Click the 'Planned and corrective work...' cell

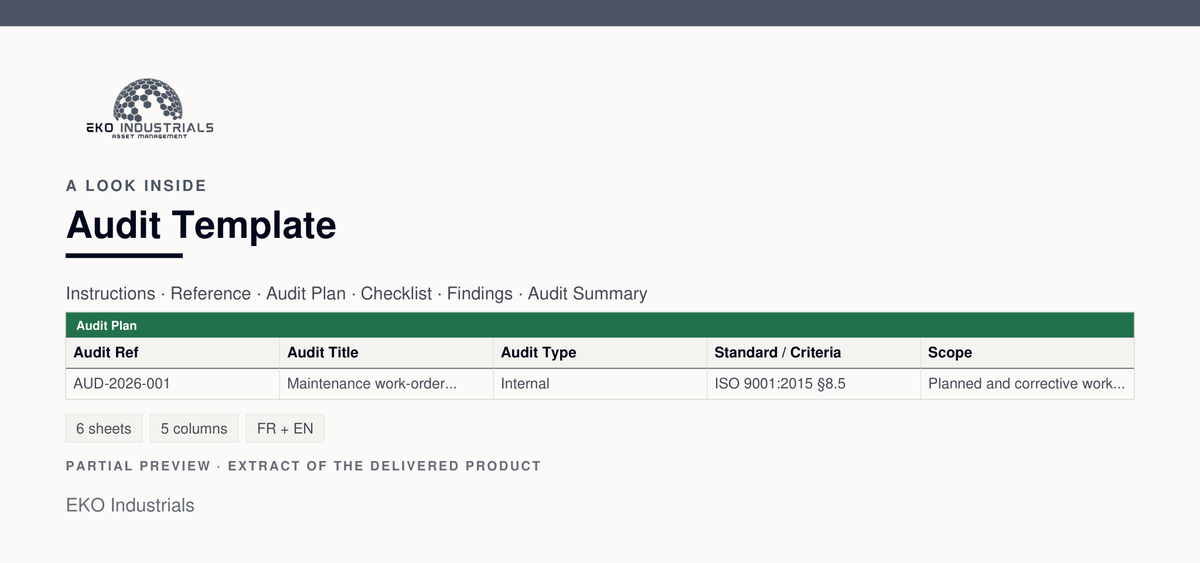pyautogui.click(x=1027, y=383)
